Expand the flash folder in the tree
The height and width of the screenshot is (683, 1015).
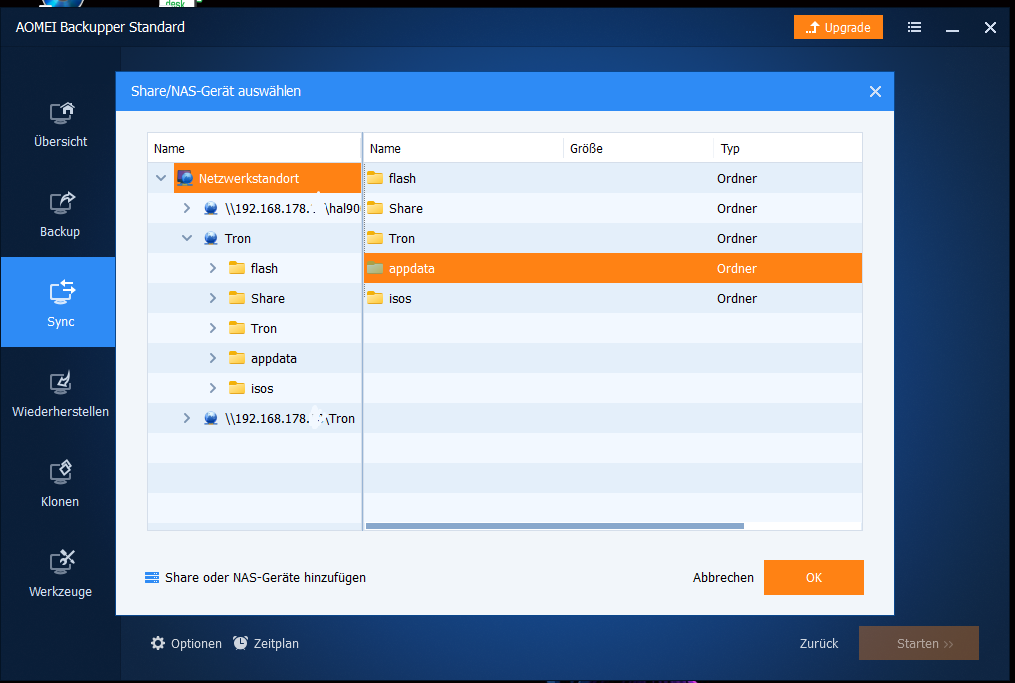click(x=213, y=268)
